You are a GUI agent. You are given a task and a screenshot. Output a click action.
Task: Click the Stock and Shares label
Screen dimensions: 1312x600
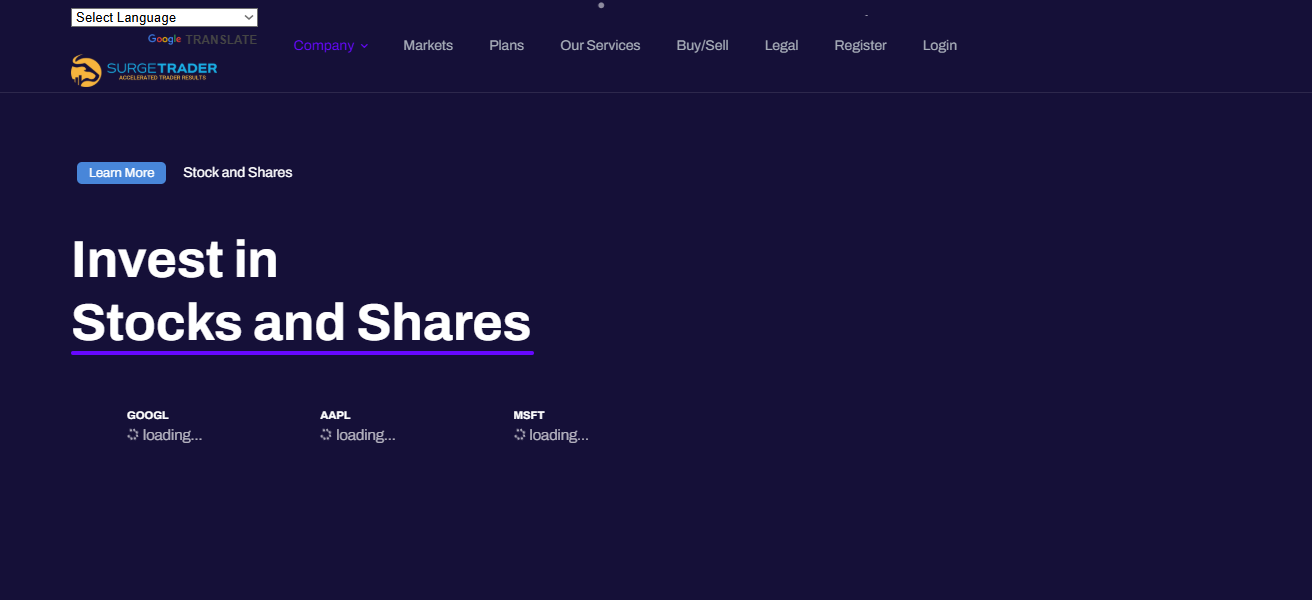[x=237, y=172]
